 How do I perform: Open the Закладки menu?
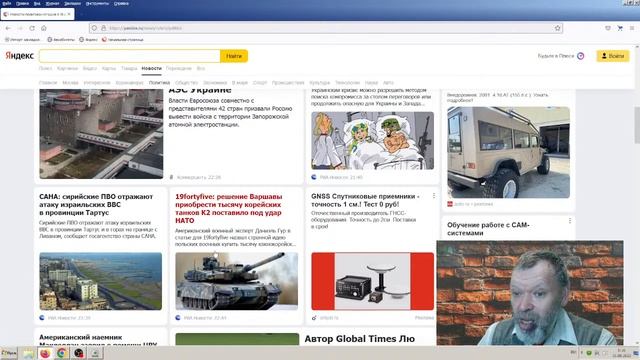[x=72, y=3]
